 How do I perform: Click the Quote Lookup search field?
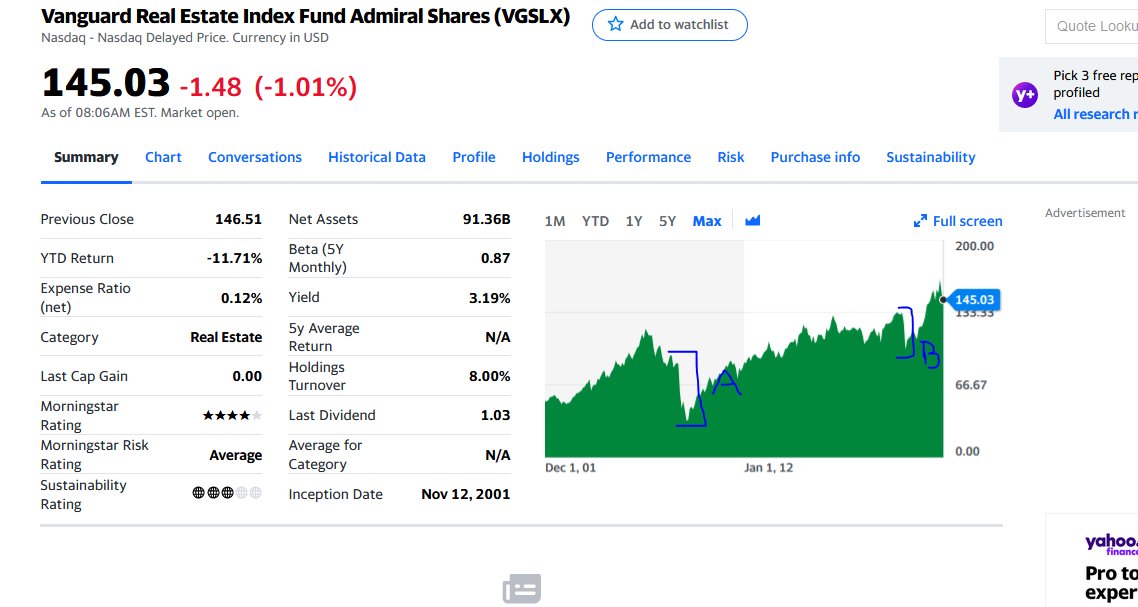tap(1092, 26)
